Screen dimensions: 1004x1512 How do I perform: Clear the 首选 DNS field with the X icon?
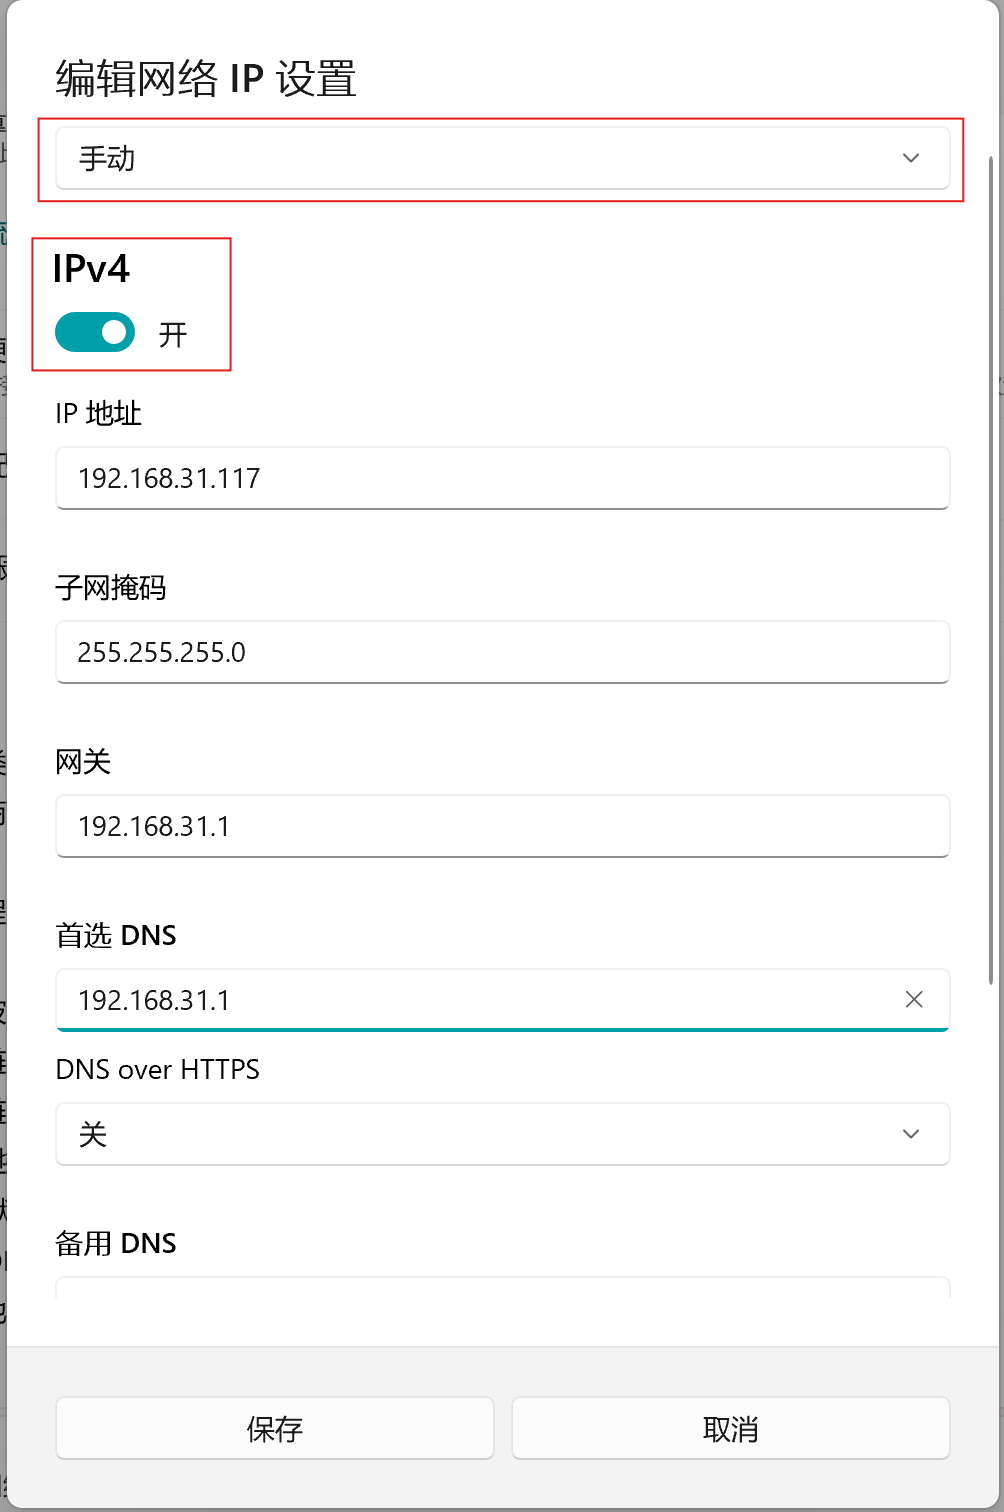(913, 999)
